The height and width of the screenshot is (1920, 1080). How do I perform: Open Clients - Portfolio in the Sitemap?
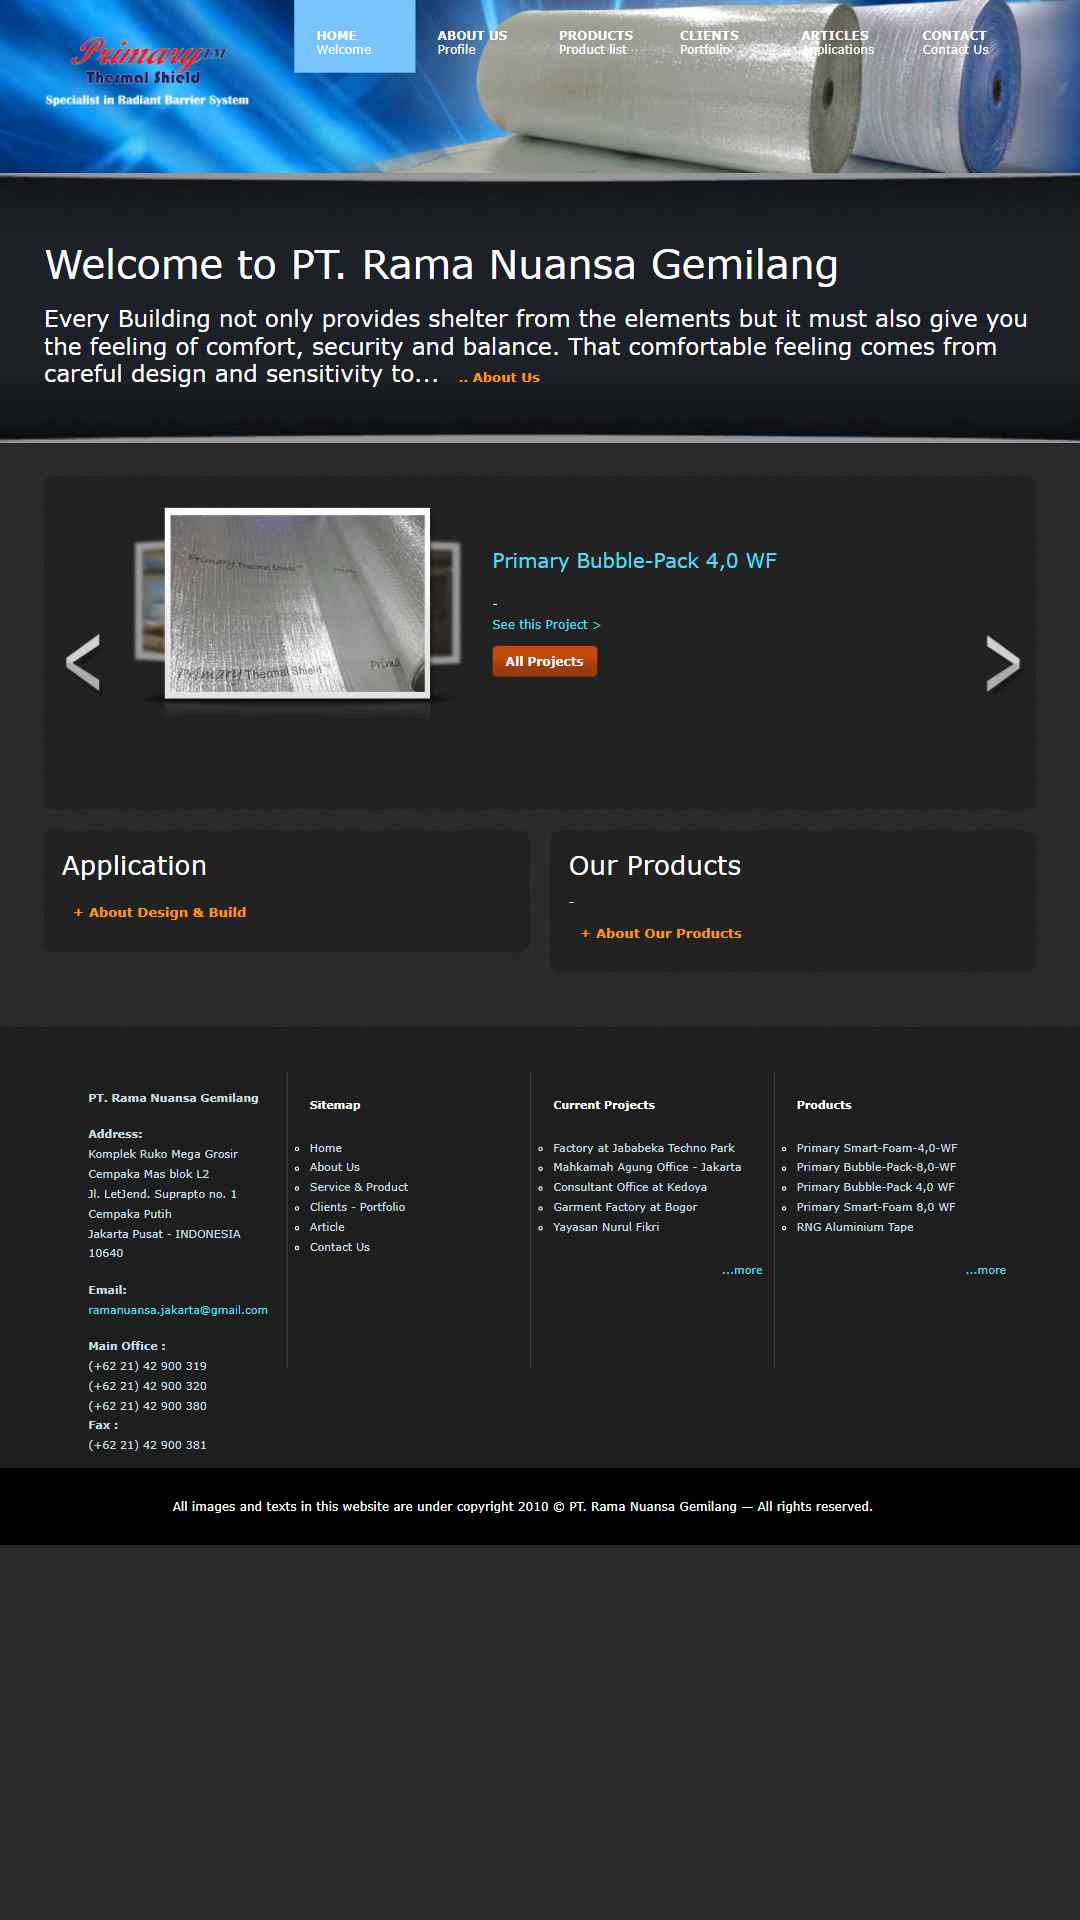click(x=358, y=1207)
